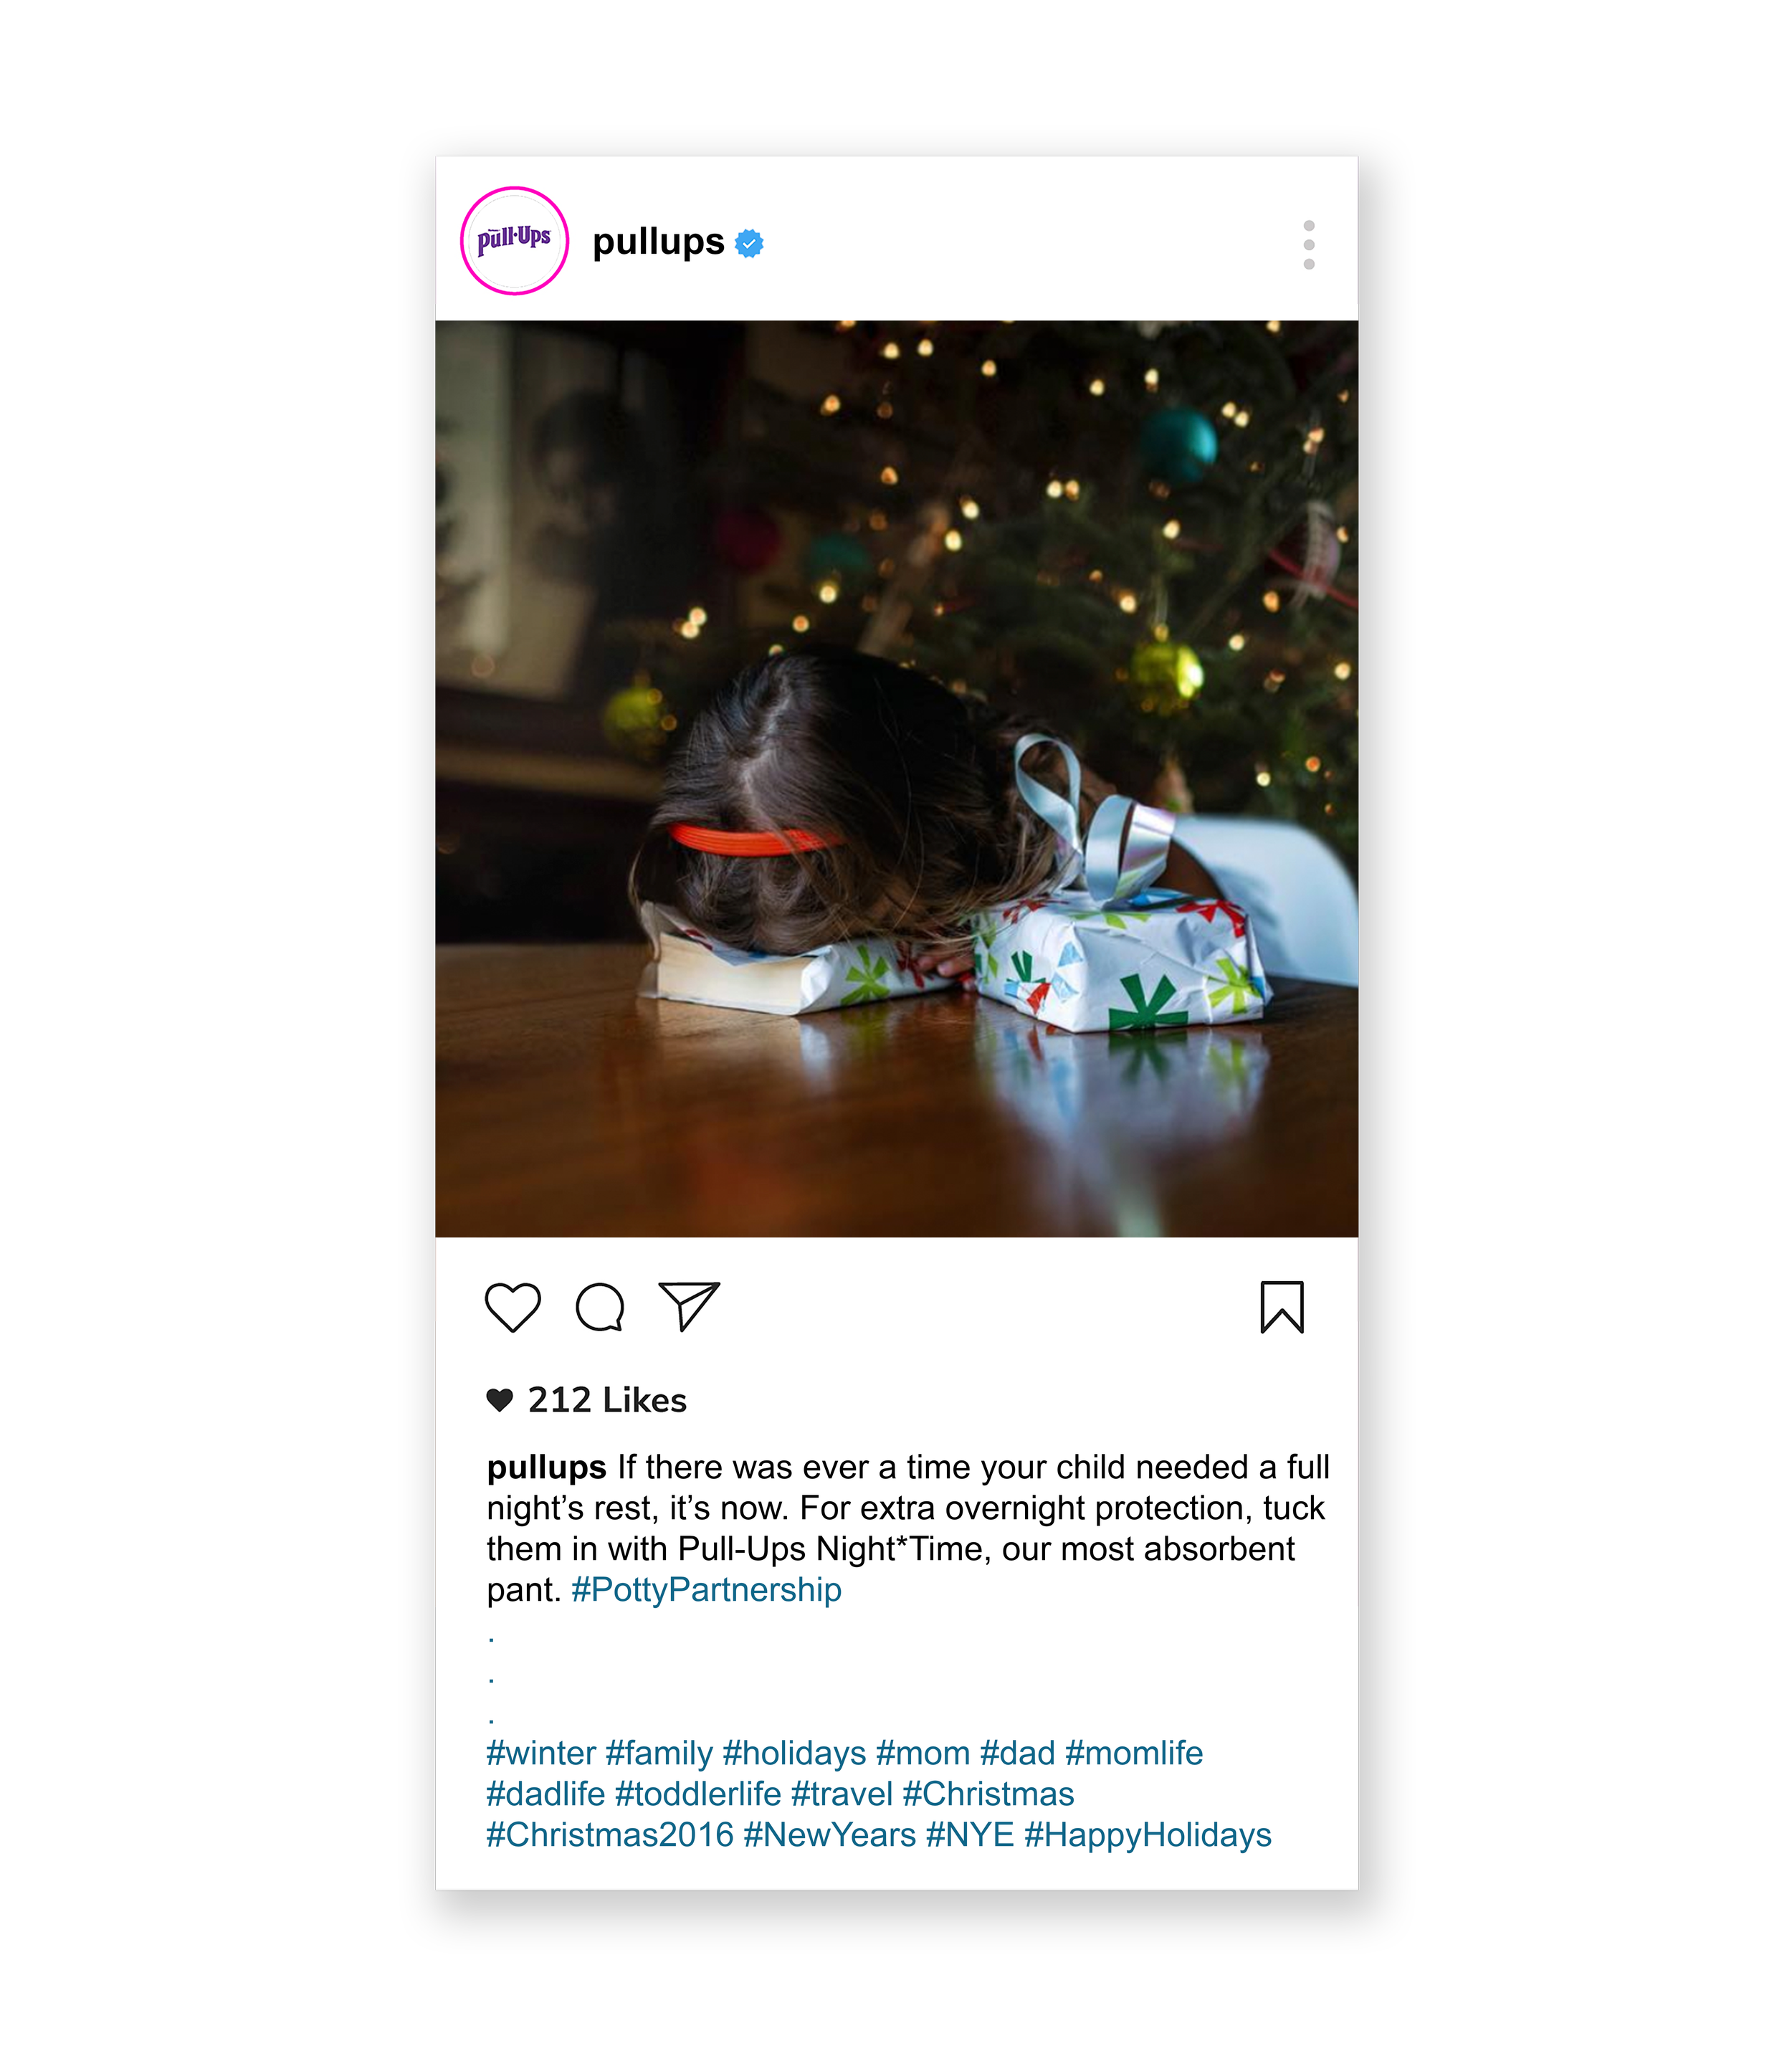Open comments via the speech bubble icon
This screenshot has height=2046, width=1792.
[600, 1307]
